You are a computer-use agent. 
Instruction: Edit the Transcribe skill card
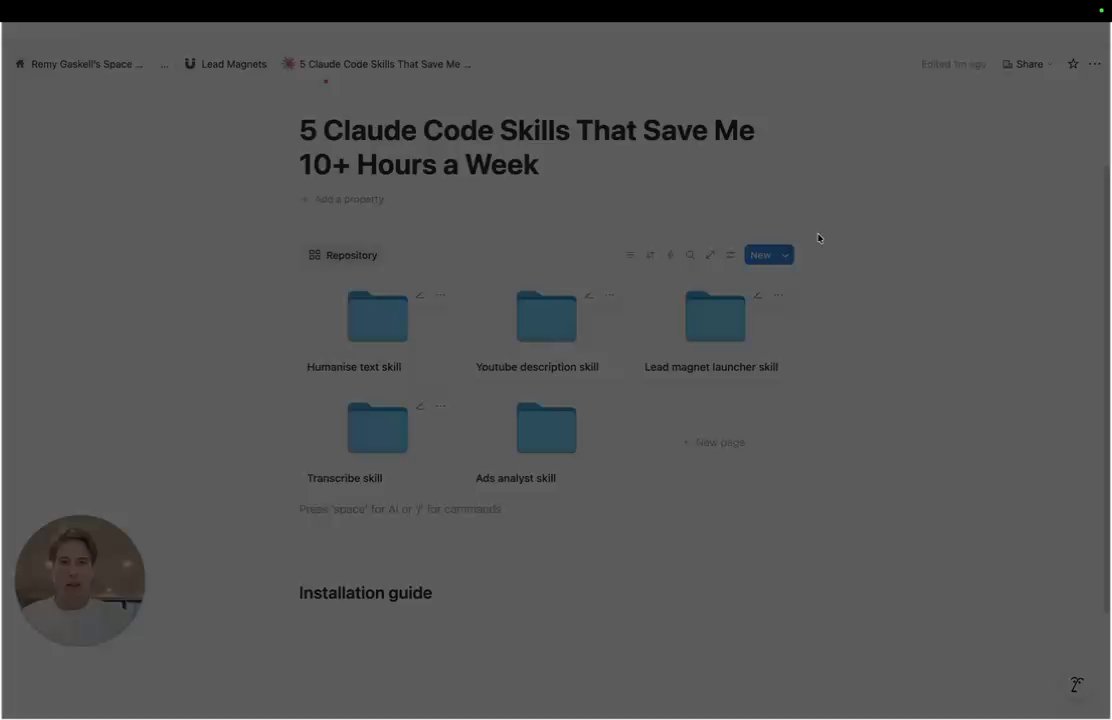[x=420, y=406]
